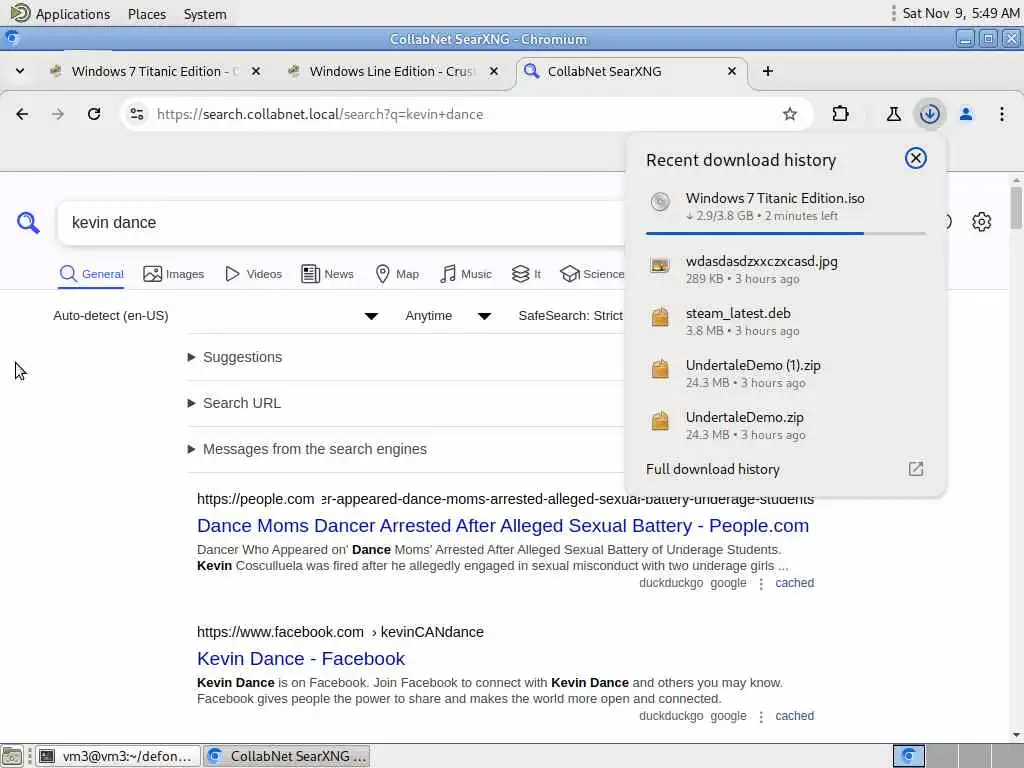Screen dimensions: 1024x768
Task: Open the Anytime time range dropdown
Action: (x=448, y=316)
